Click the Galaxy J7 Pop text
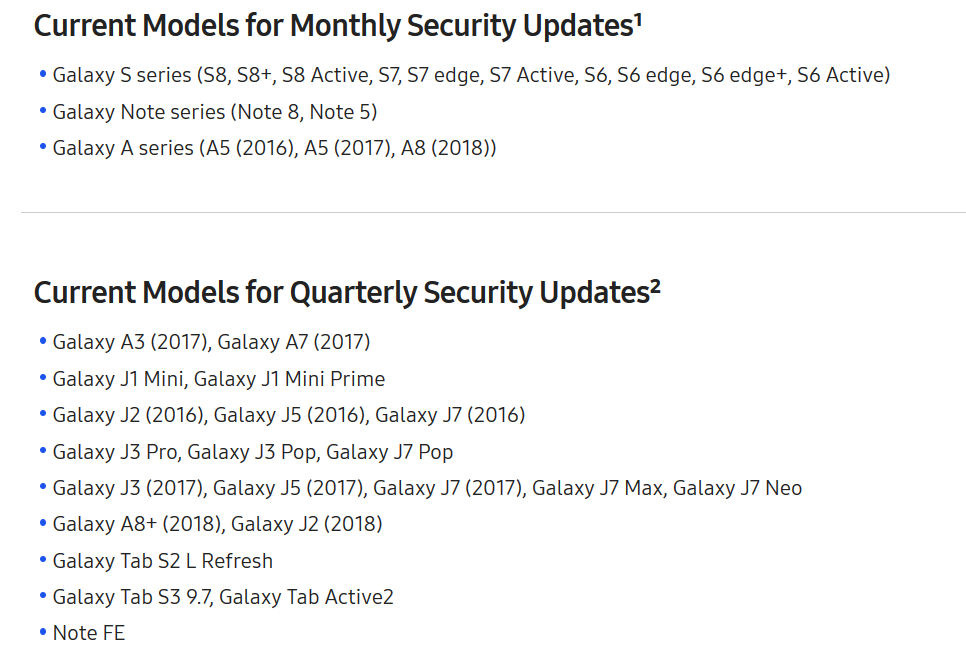The height and width of the screenshot is (662, 966). point(390,452)
